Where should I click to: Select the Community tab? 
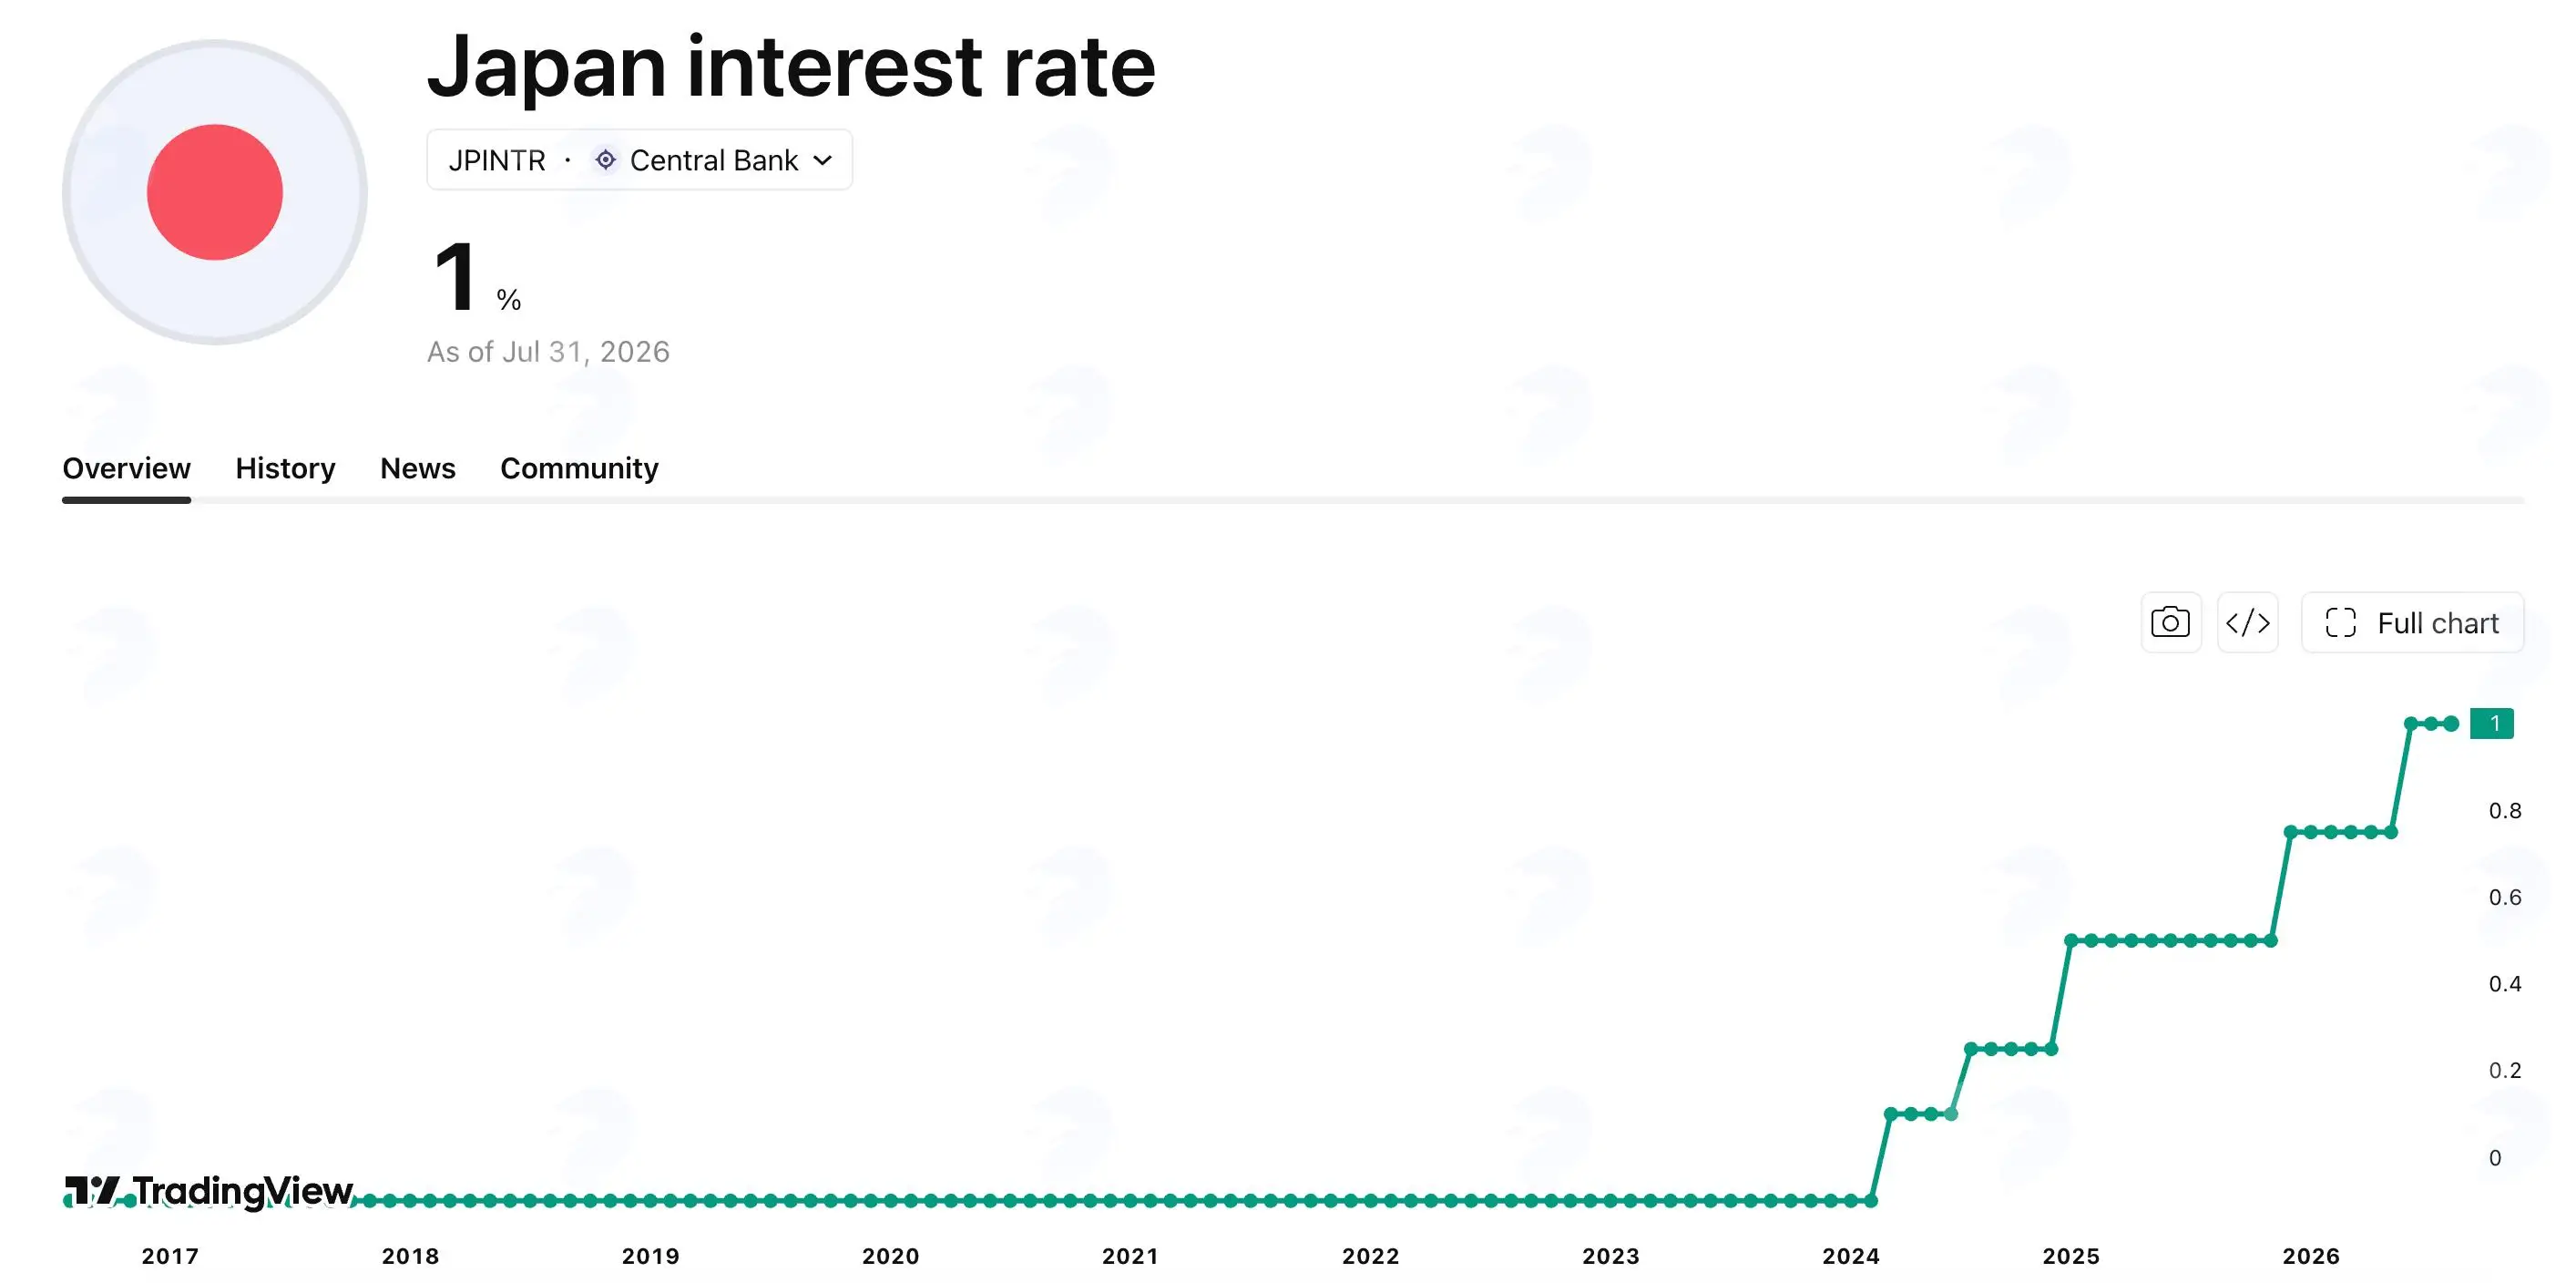click(579, 468)
